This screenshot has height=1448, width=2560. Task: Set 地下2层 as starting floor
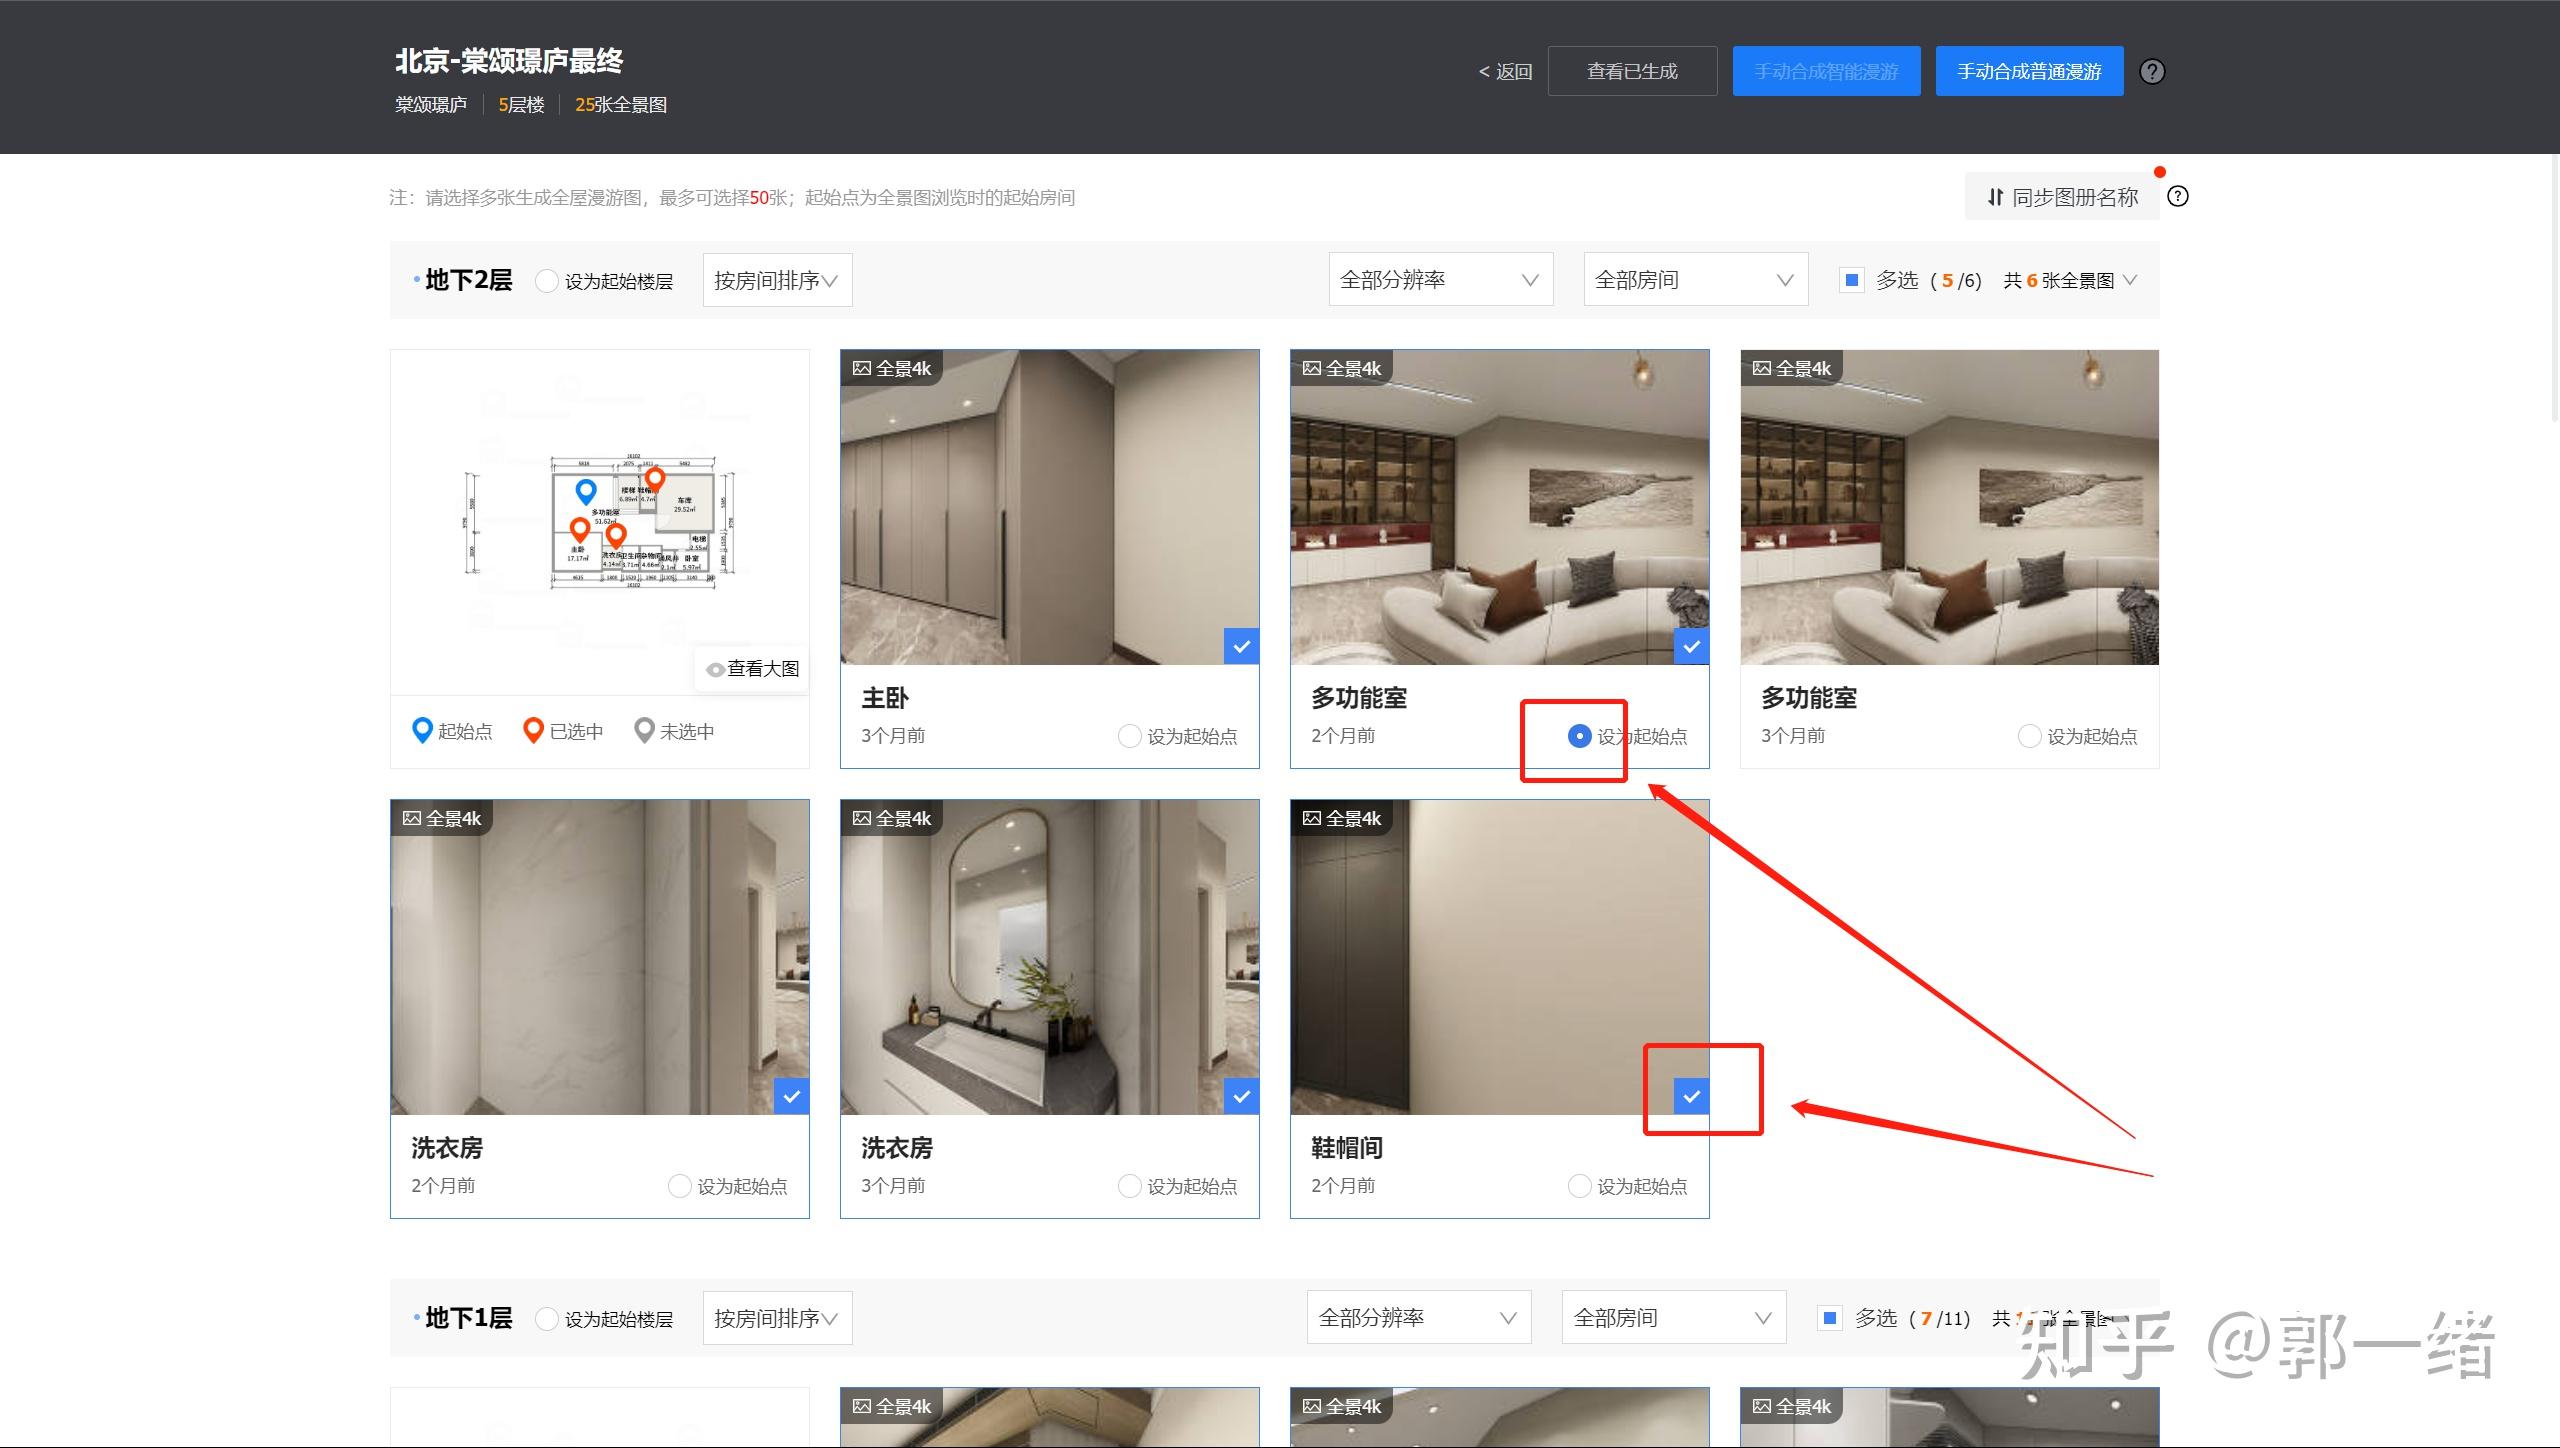[x=546, y=281]
